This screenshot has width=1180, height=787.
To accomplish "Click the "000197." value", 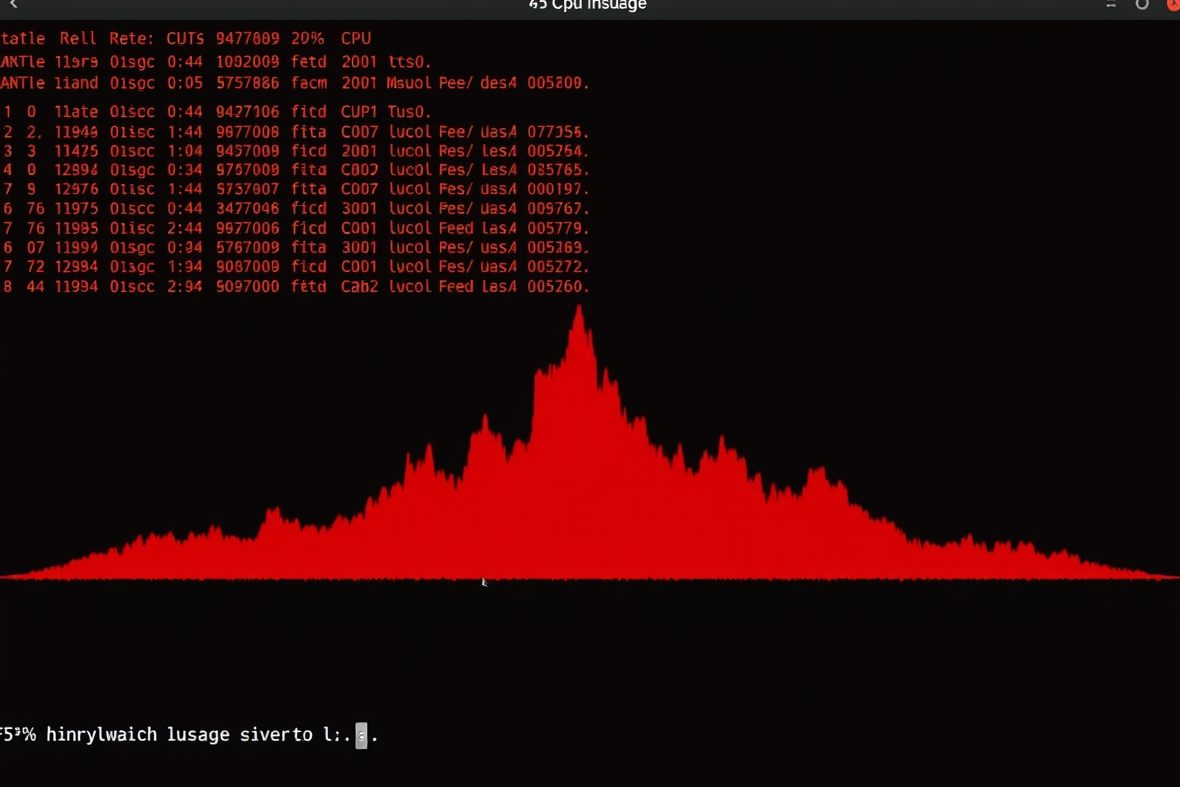I will [558, 190].
